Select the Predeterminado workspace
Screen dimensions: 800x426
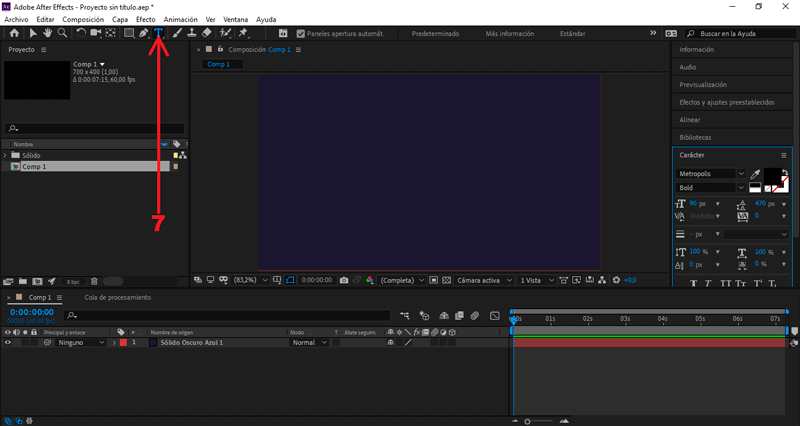coord(435,34)
